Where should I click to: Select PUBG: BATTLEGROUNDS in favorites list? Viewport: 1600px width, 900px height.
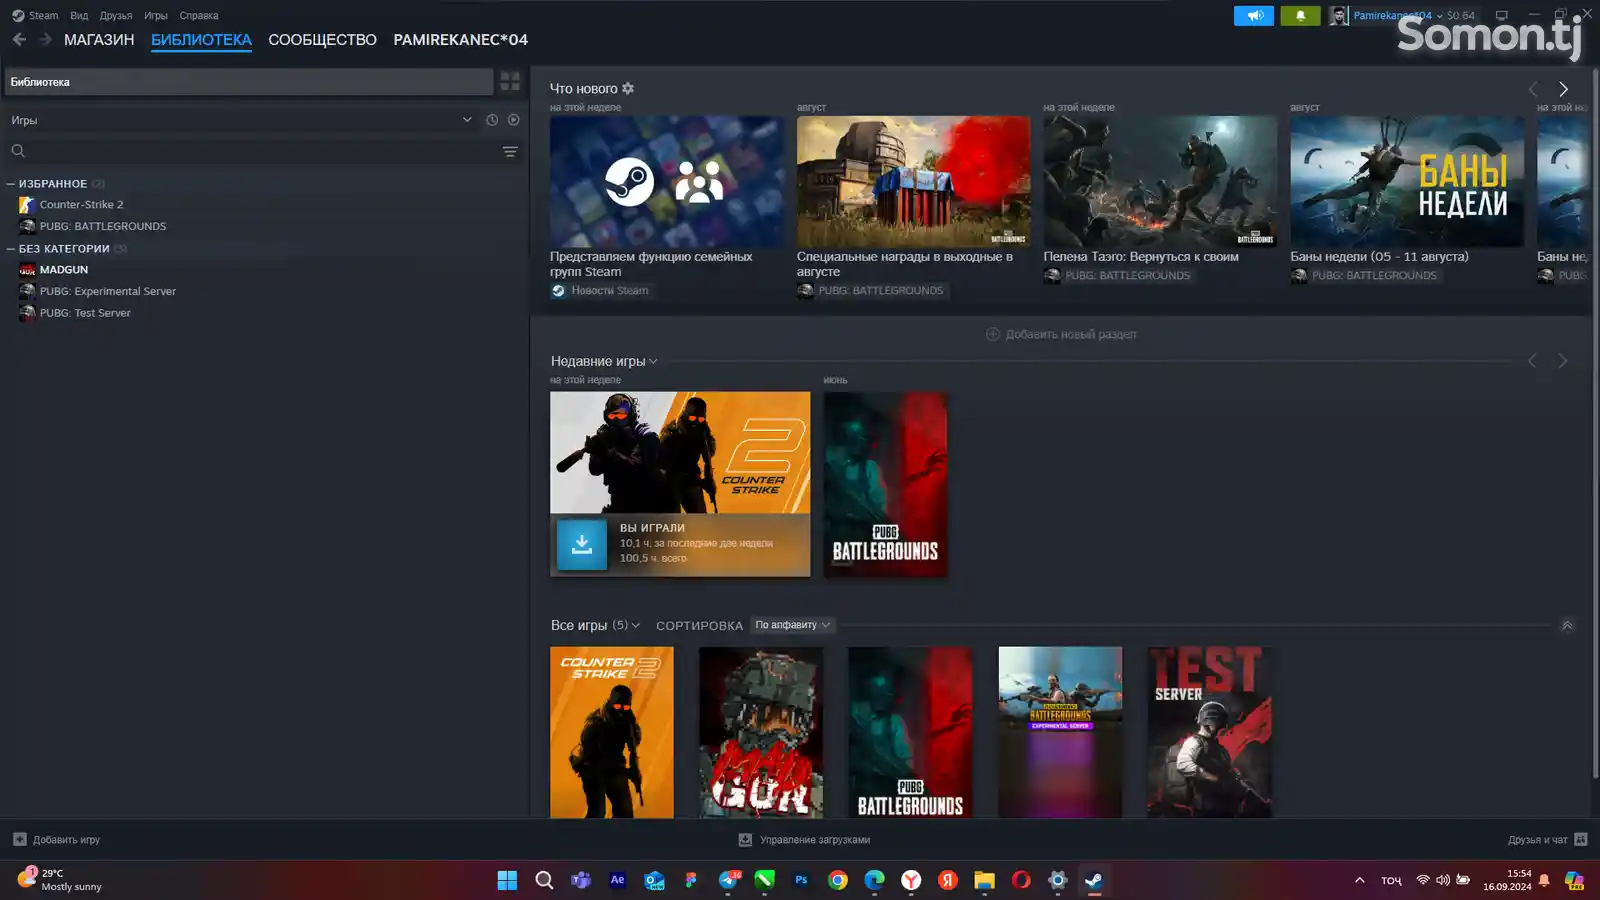click(x=103, y=227)
